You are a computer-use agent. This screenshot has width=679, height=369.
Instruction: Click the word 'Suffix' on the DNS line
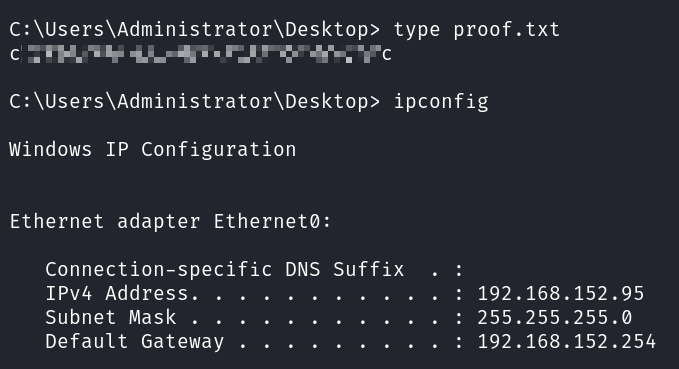tap(369, 270)
